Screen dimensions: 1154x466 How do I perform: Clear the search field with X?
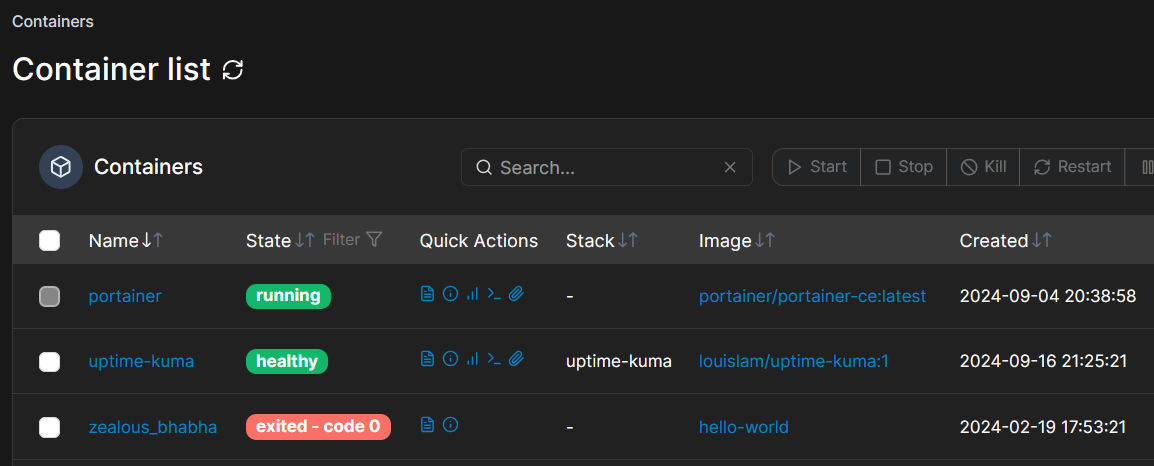pos(730,167)
